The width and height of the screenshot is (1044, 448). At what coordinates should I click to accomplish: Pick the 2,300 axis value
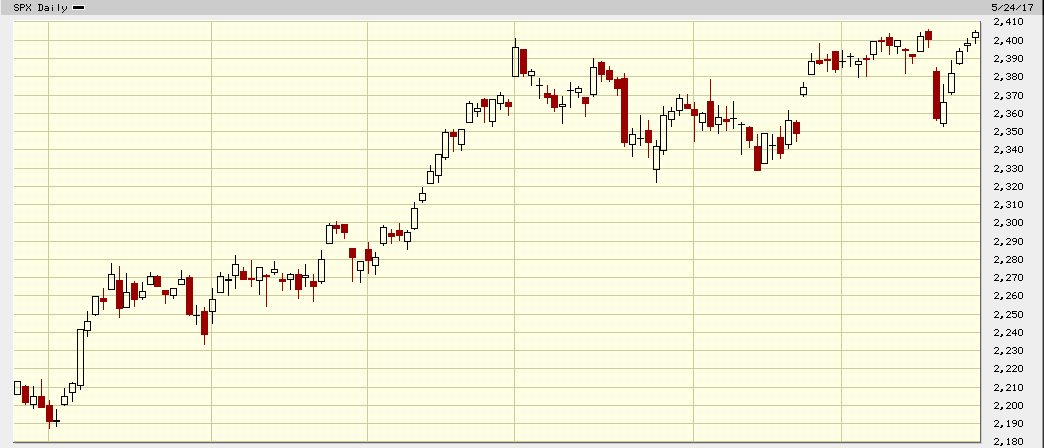point(1008,223)
